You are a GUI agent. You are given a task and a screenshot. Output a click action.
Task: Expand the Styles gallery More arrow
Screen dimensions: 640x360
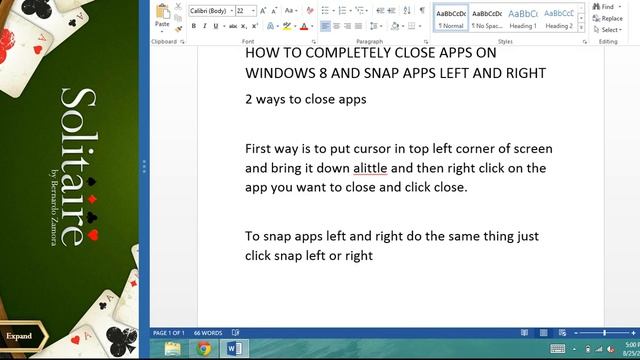click(581, 28)
